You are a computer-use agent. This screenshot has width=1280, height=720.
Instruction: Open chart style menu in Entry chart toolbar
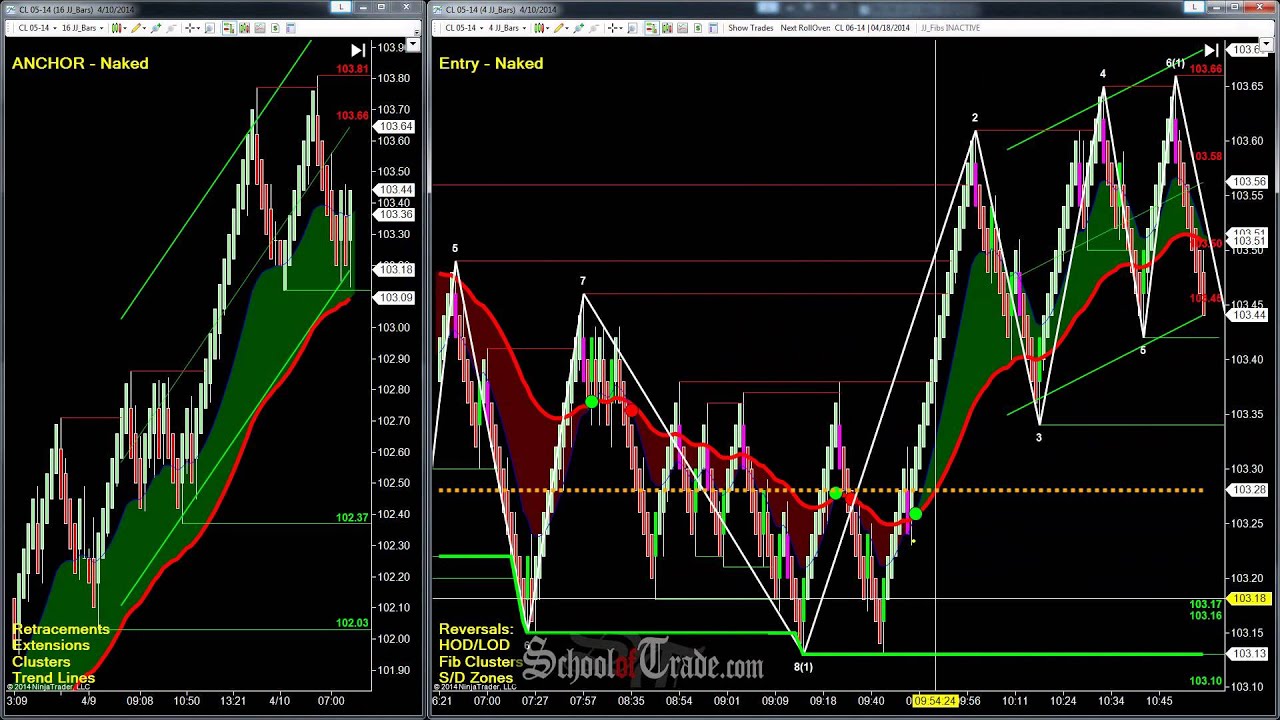pos(541,28)
